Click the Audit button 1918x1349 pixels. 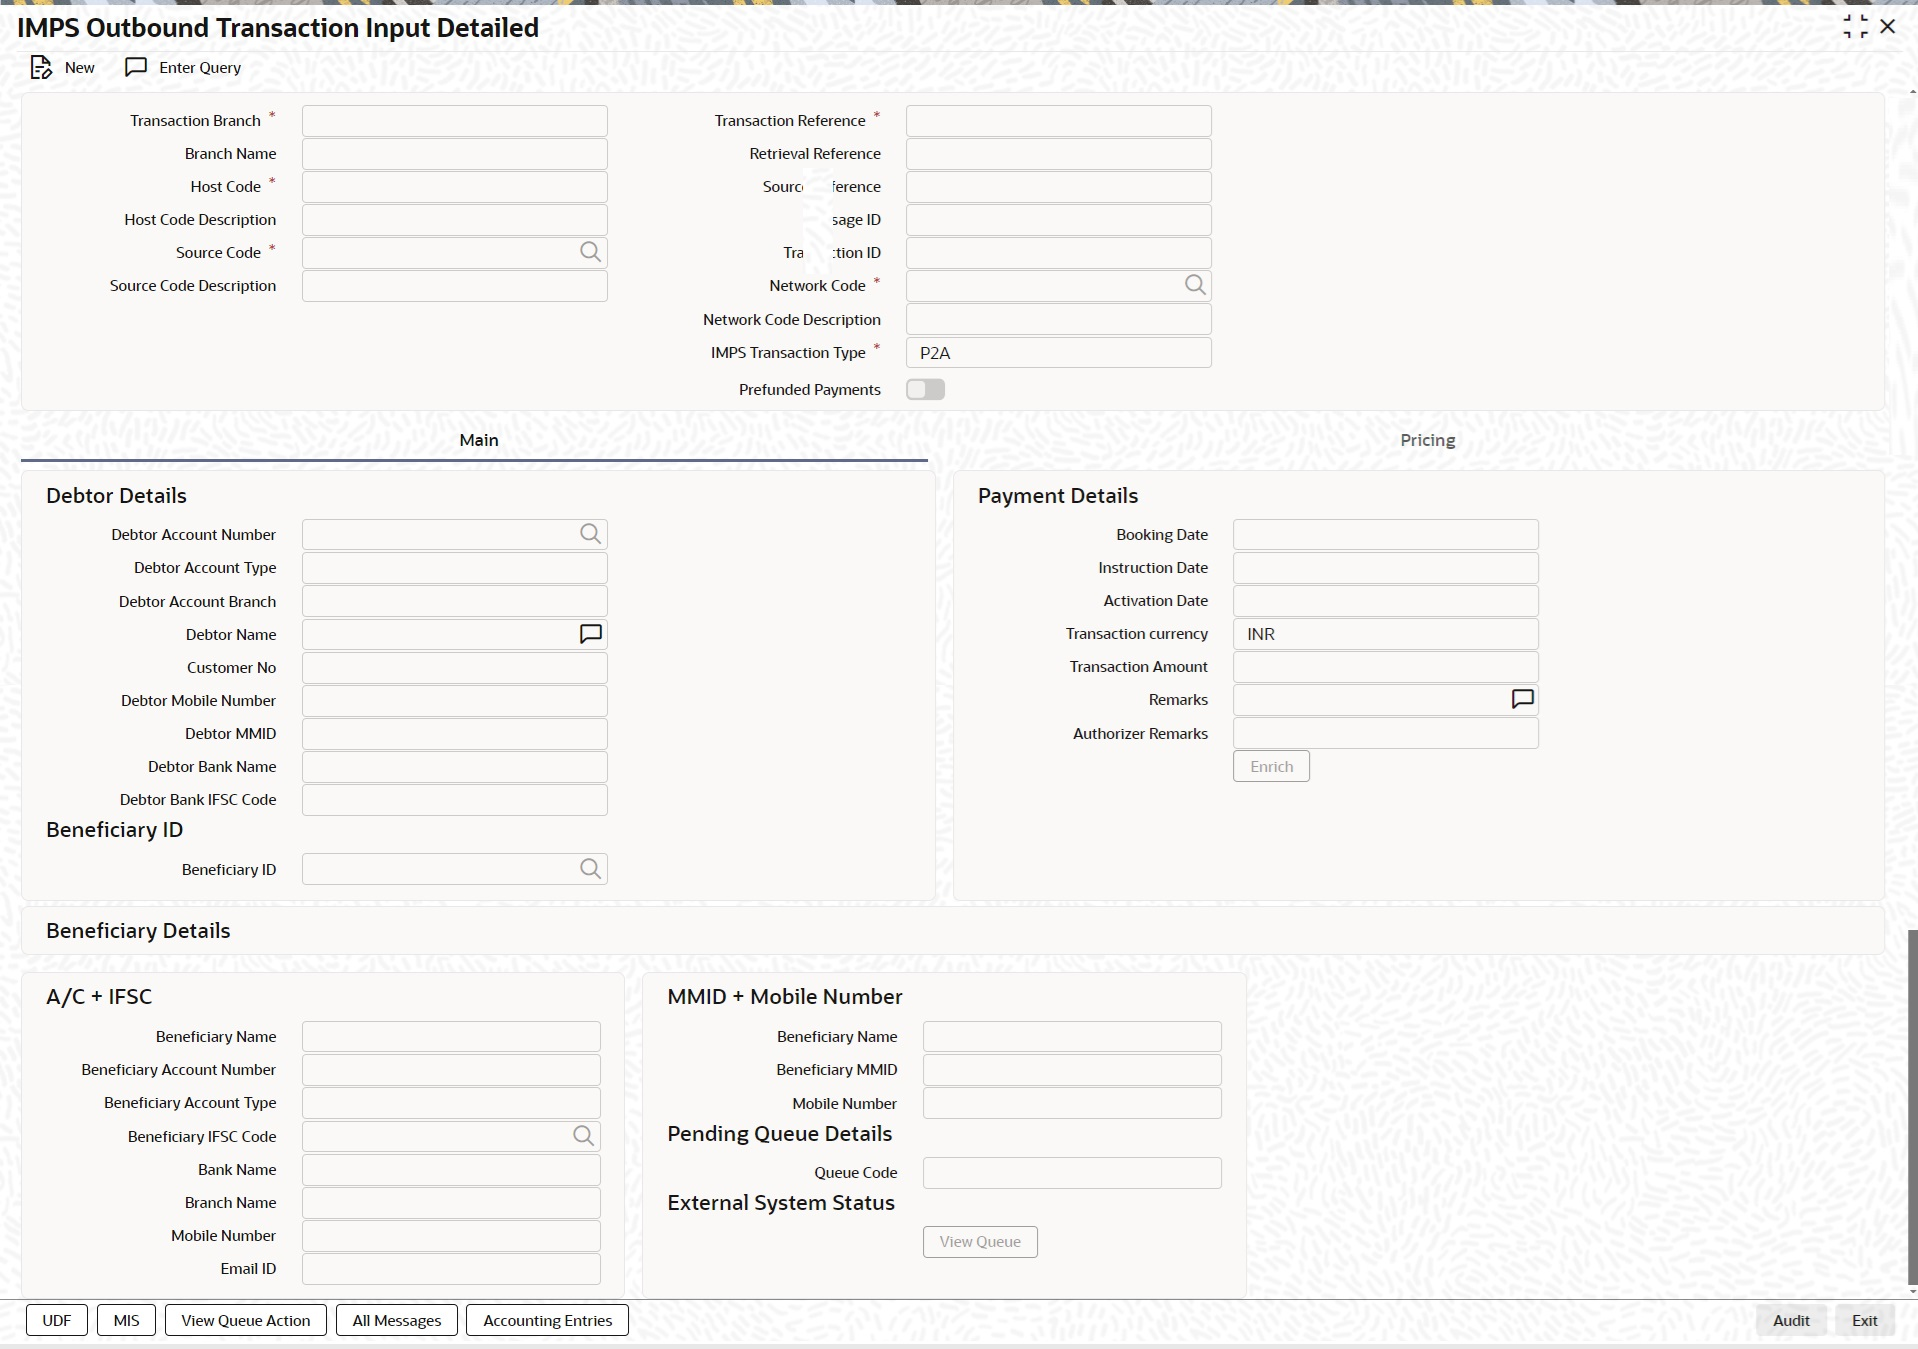[1791, 1320]
